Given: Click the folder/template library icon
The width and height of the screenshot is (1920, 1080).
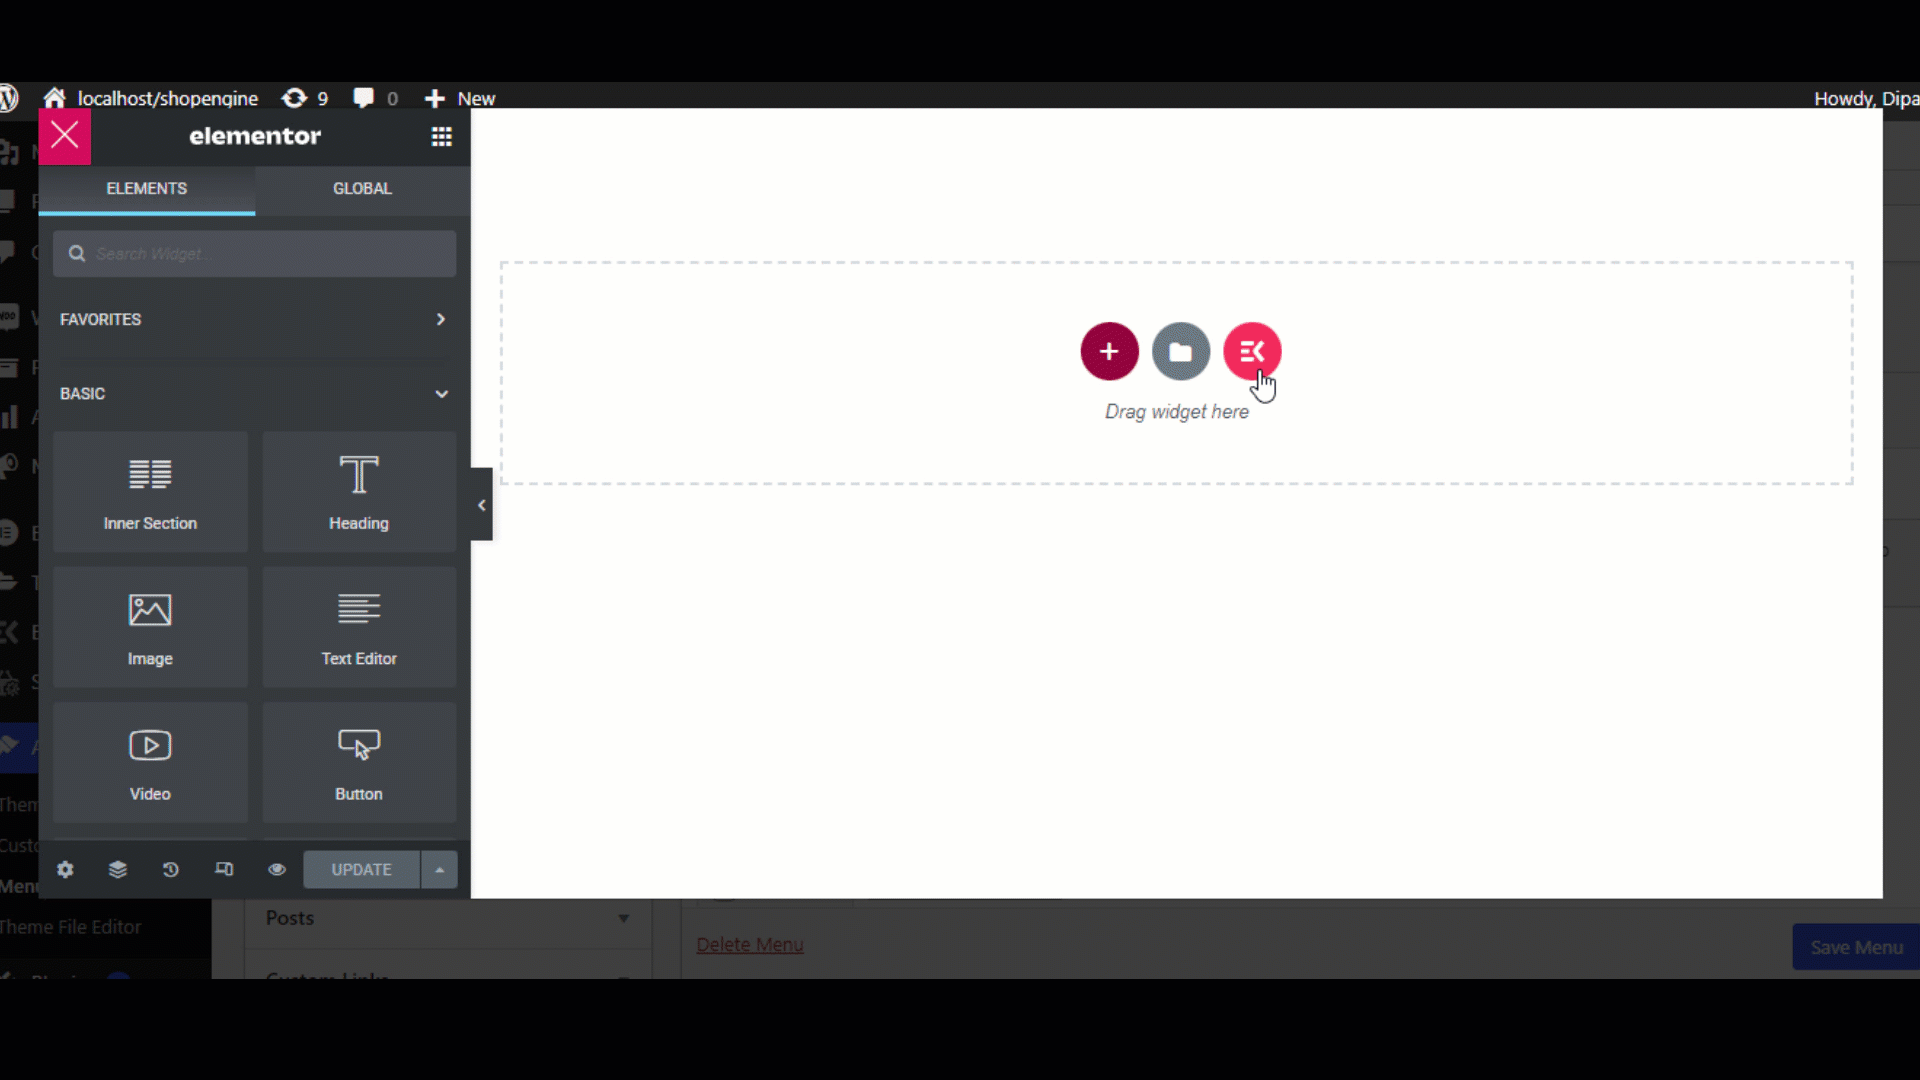Looking at the screenshot, I should 1180,351.
